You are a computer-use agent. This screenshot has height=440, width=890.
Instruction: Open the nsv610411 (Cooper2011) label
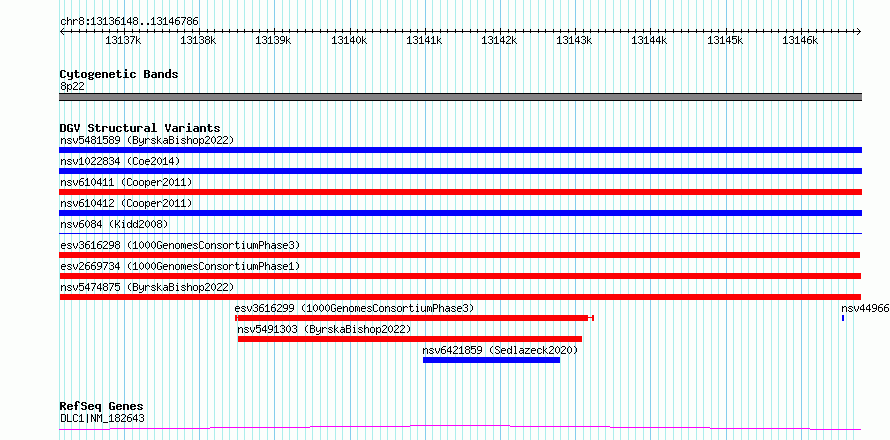(126, 182)
